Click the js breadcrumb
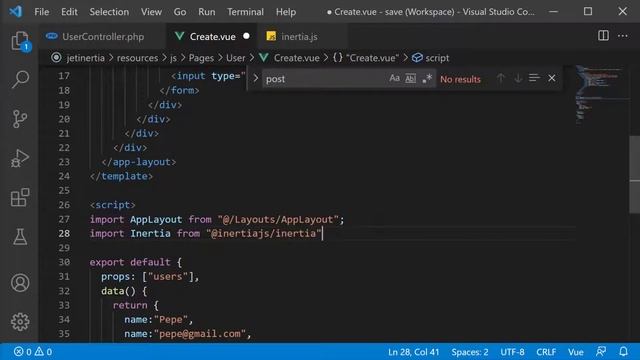The width and height of the screenshot is (640, 360). point(173,58)
